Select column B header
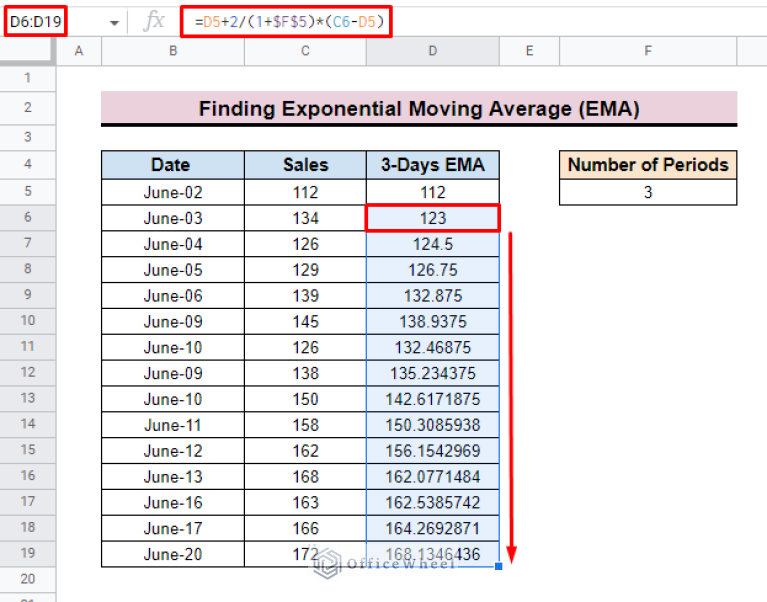 pos(171,52)
